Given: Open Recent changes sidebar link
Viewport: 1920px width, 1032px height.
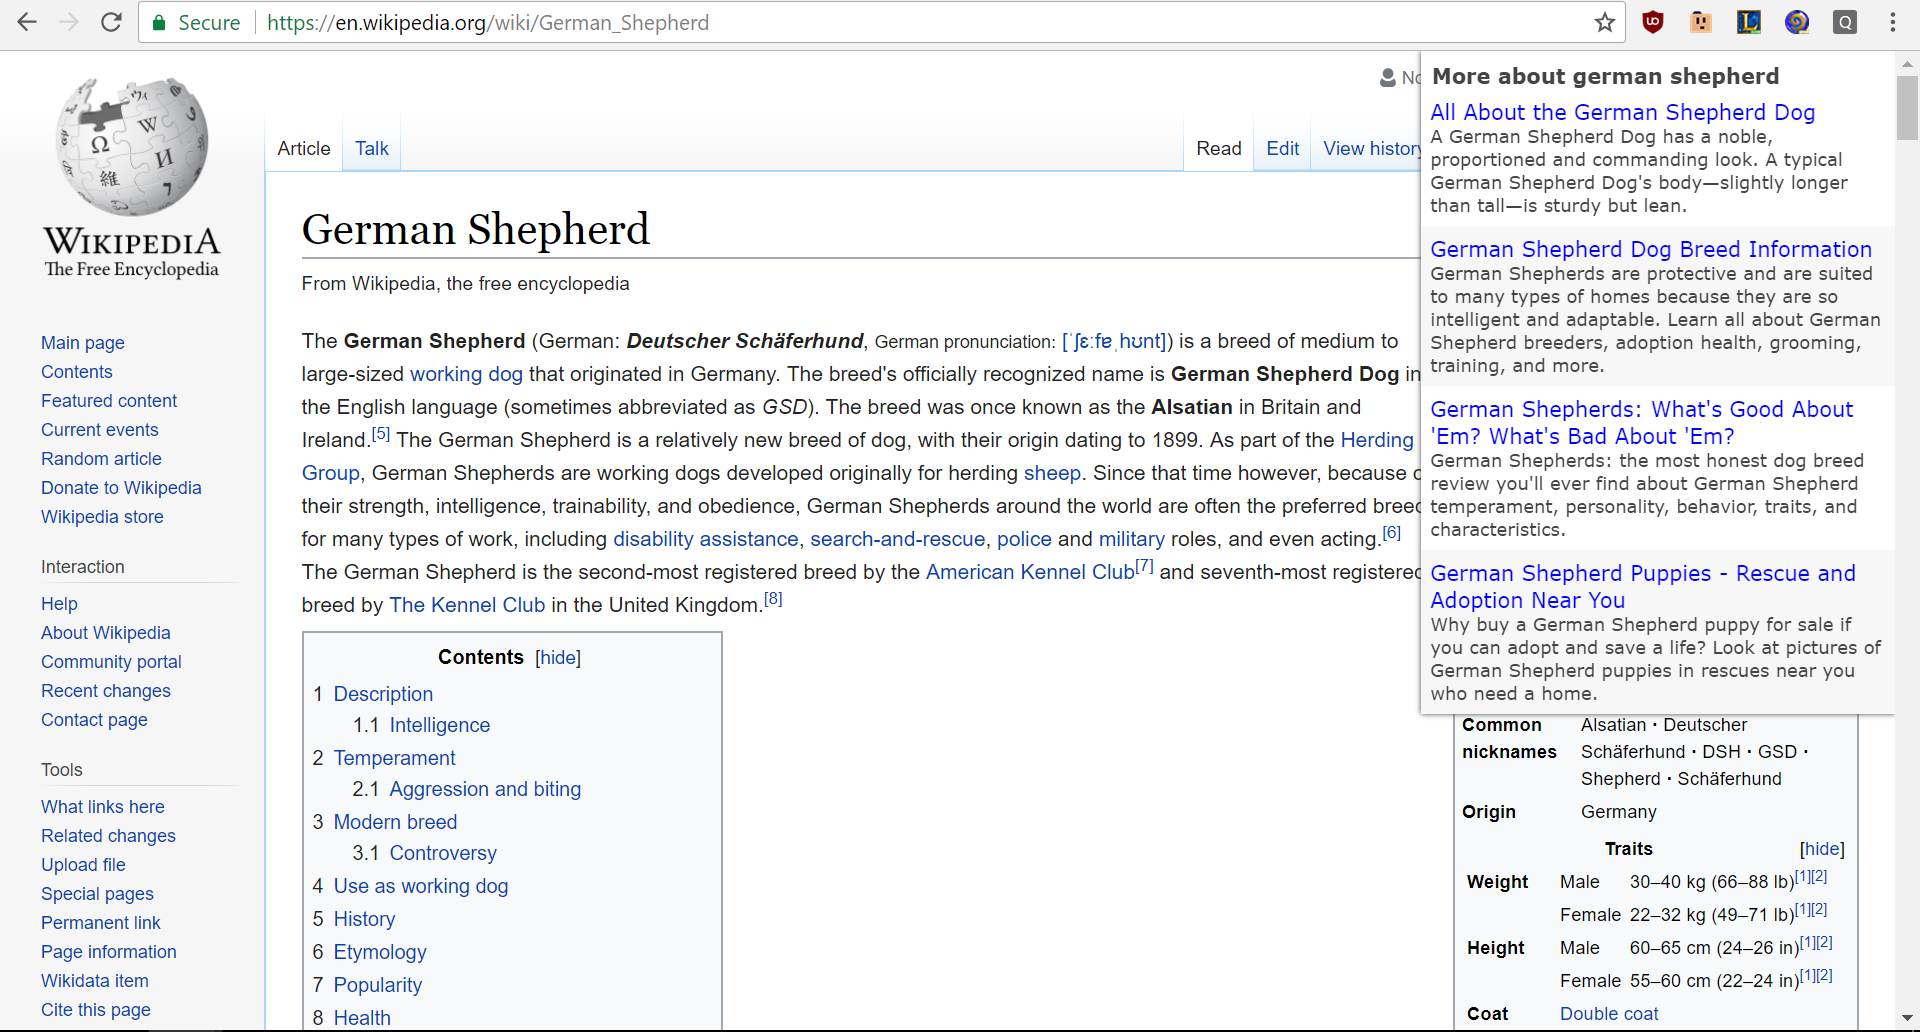Looking at the screenshot, I should [106, 691].
